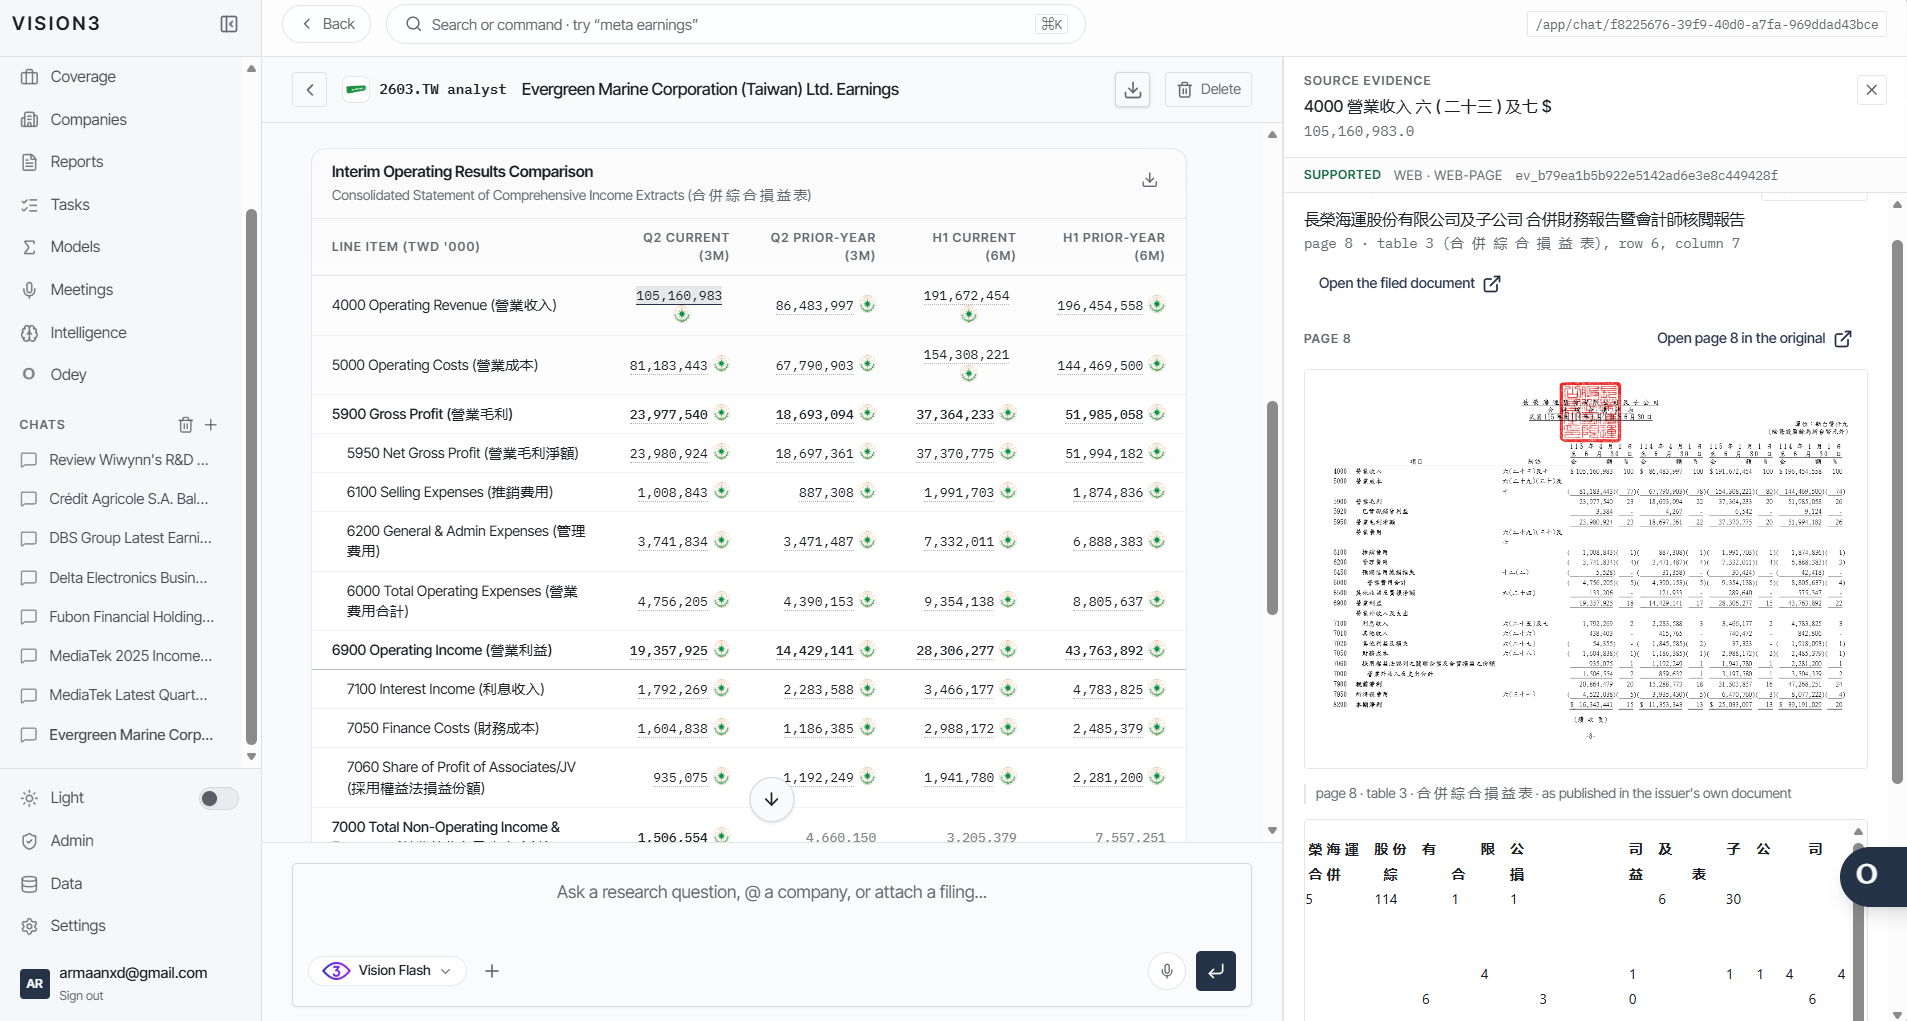
Task: Start a new chat plus icon
Action: (211, 425)
